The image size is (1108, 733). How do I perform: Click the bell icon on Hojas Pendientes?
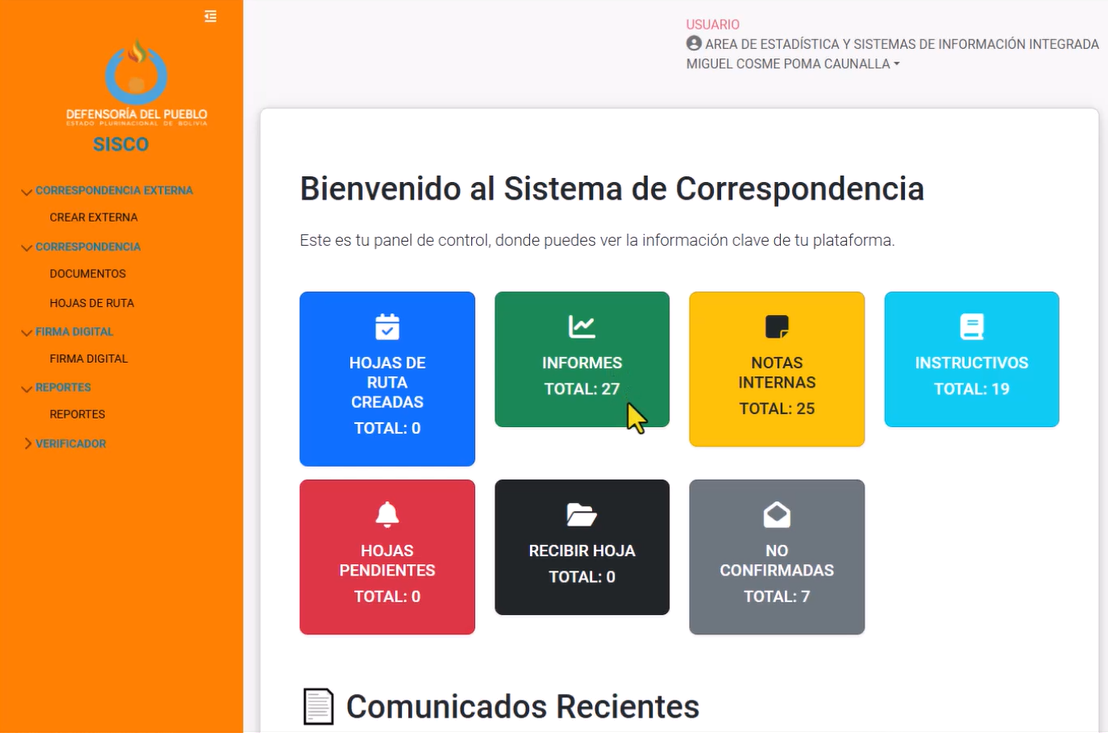click(387, 515)
